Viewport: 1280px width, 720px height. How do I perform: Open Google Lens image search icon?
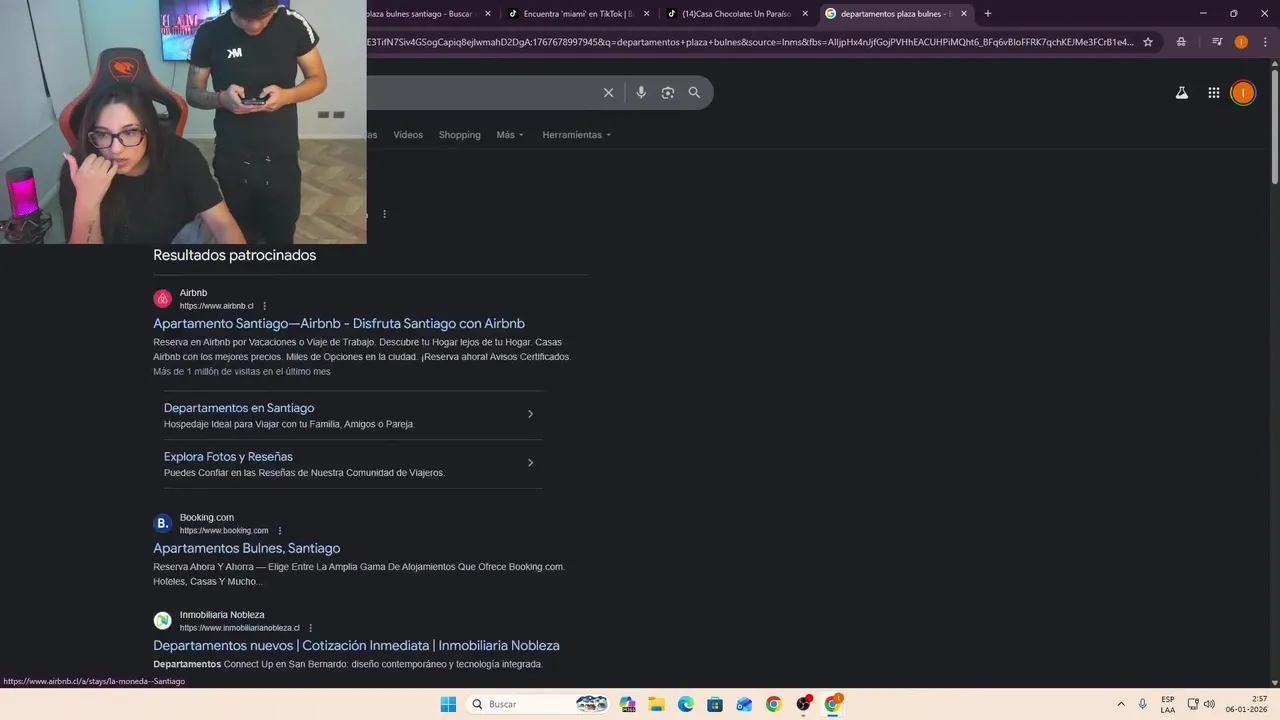pyautogui.click(x=668, y=93)
